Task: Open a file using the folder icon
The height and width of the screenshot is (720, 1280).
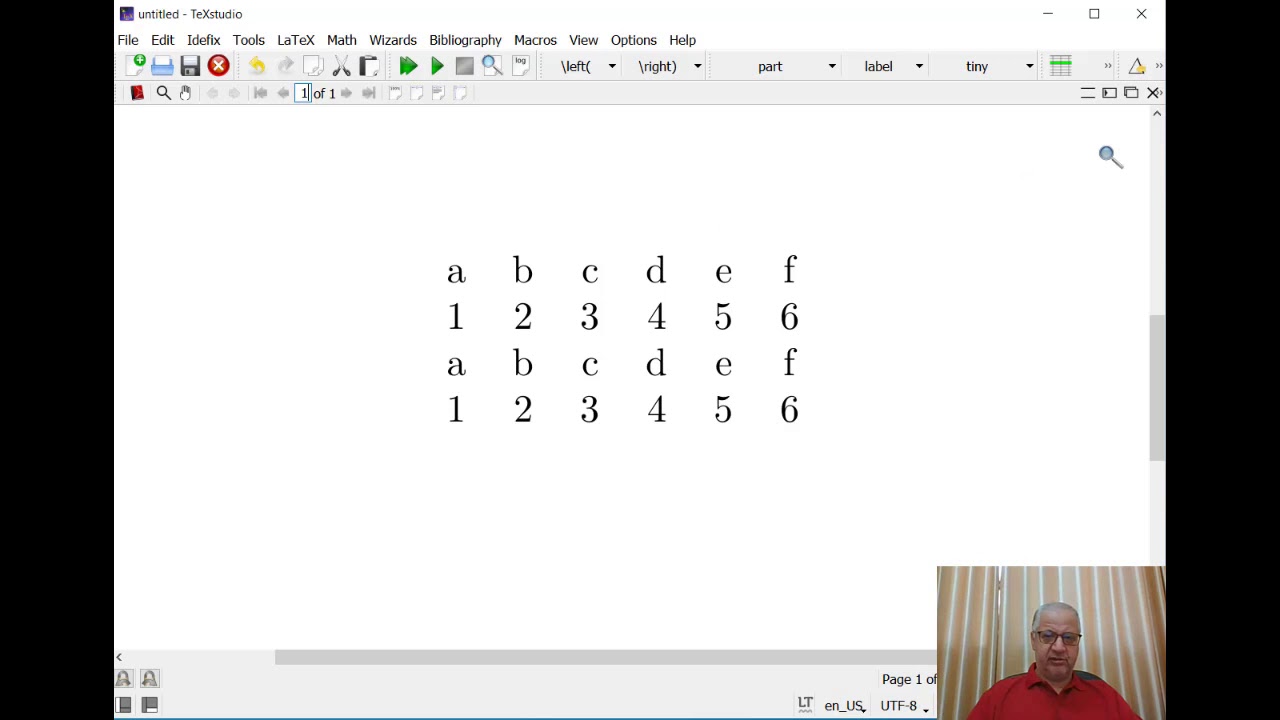Action: coord(162,66)
